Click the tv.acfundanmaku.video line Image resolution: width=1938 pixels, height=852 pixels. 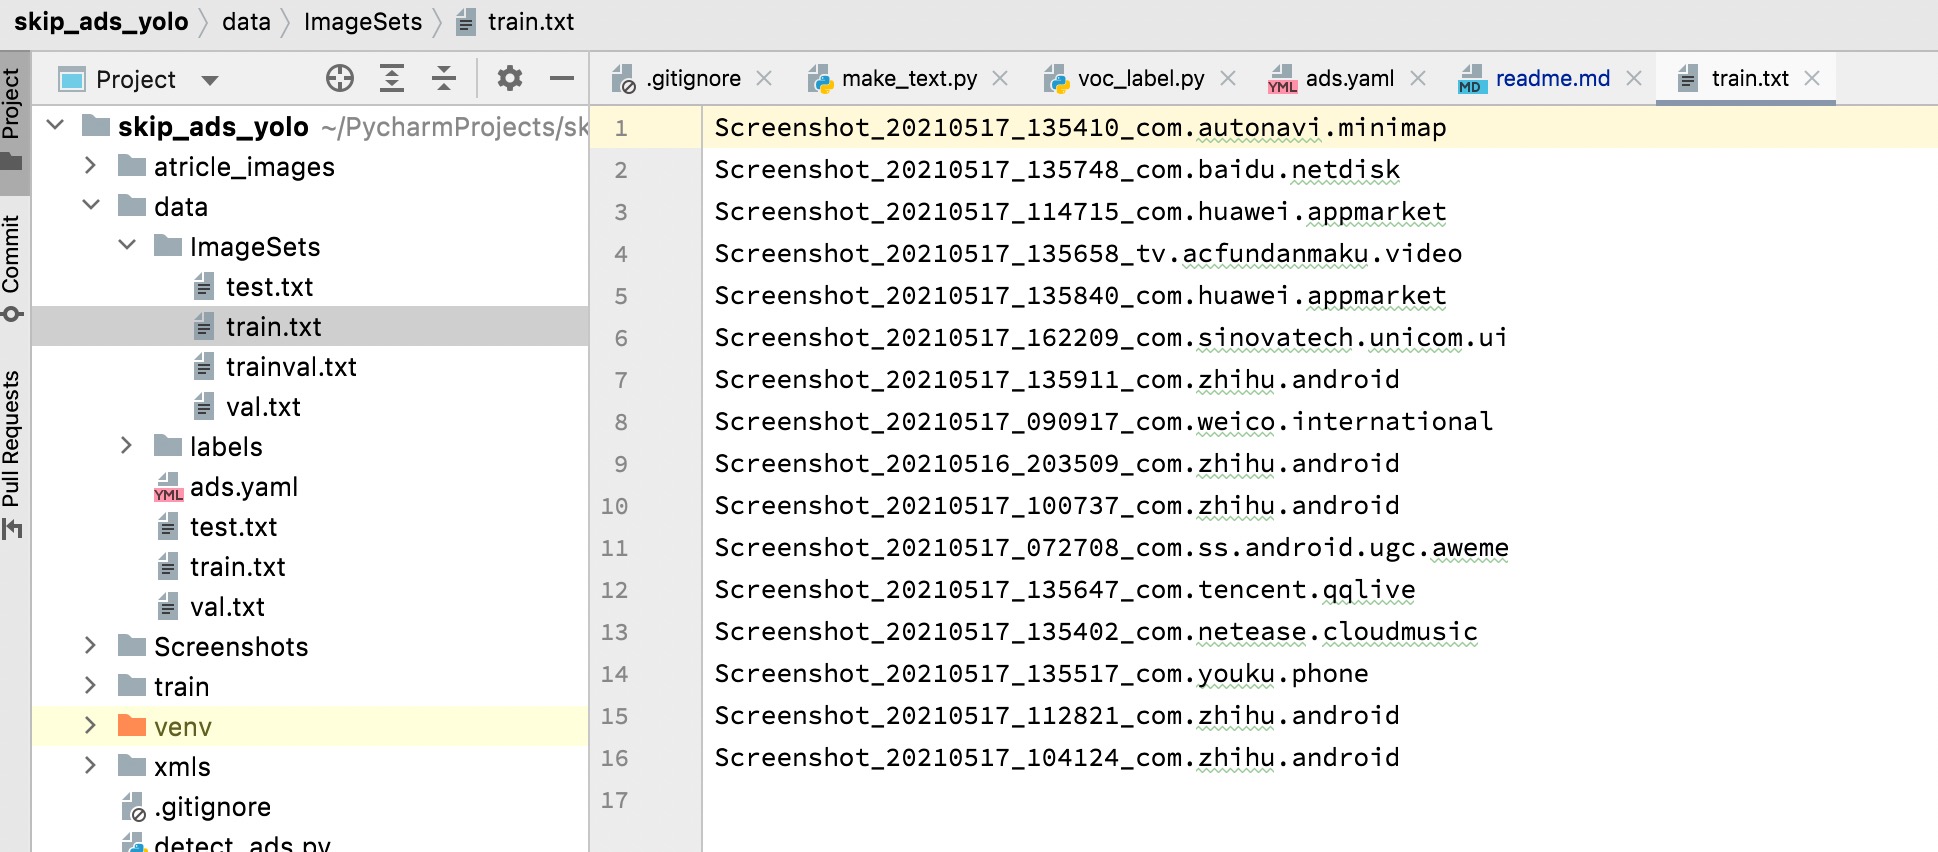(1088, 254)
